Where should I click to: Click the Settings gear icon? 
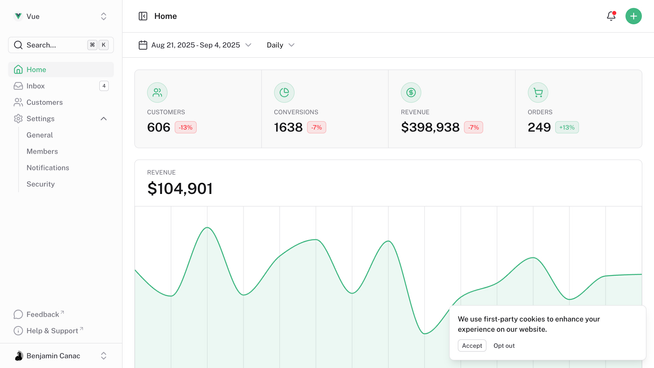18,118
